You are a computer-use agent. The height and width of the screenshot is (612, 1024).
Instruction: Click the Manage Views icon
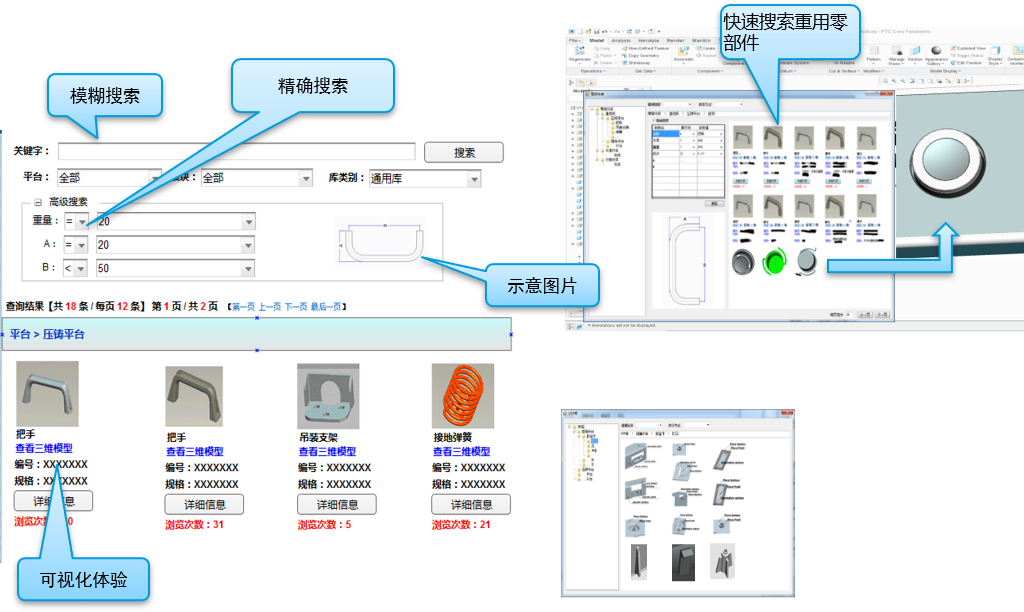point(896,51)
